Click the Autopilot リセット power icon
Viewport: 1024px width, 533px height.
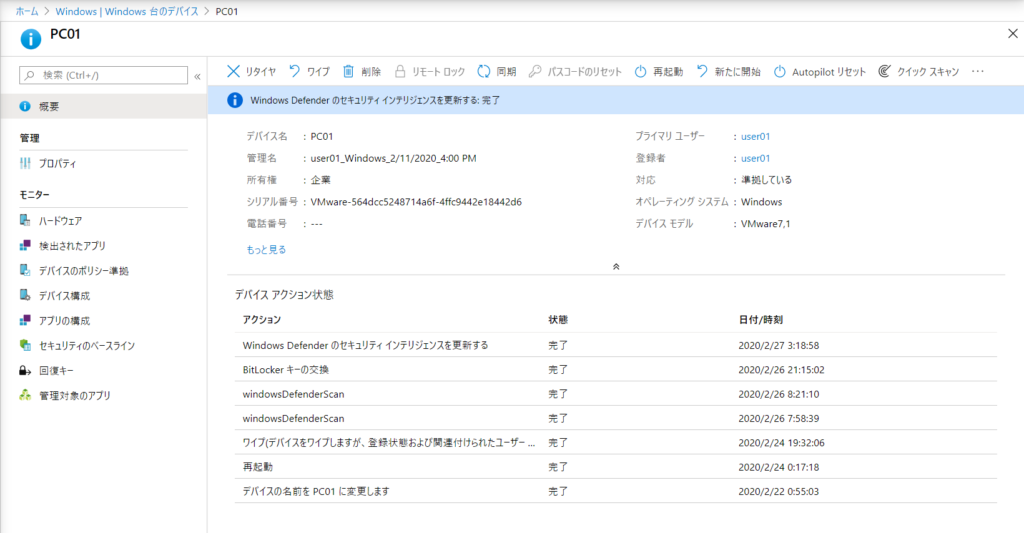pyautogui.click(x=780, y=71)
